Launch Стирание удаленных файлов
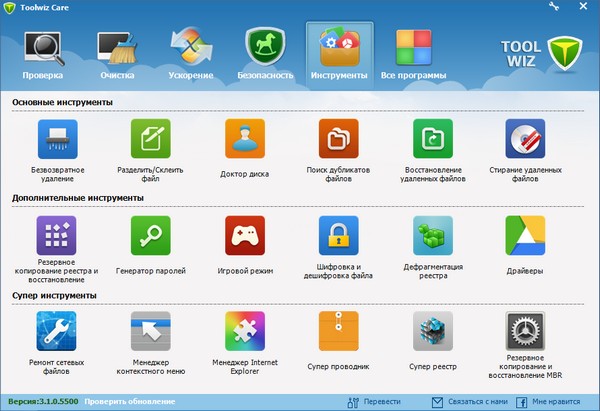Screen dimensions: 600x411 pyautogui.click(x=525, y=139)
